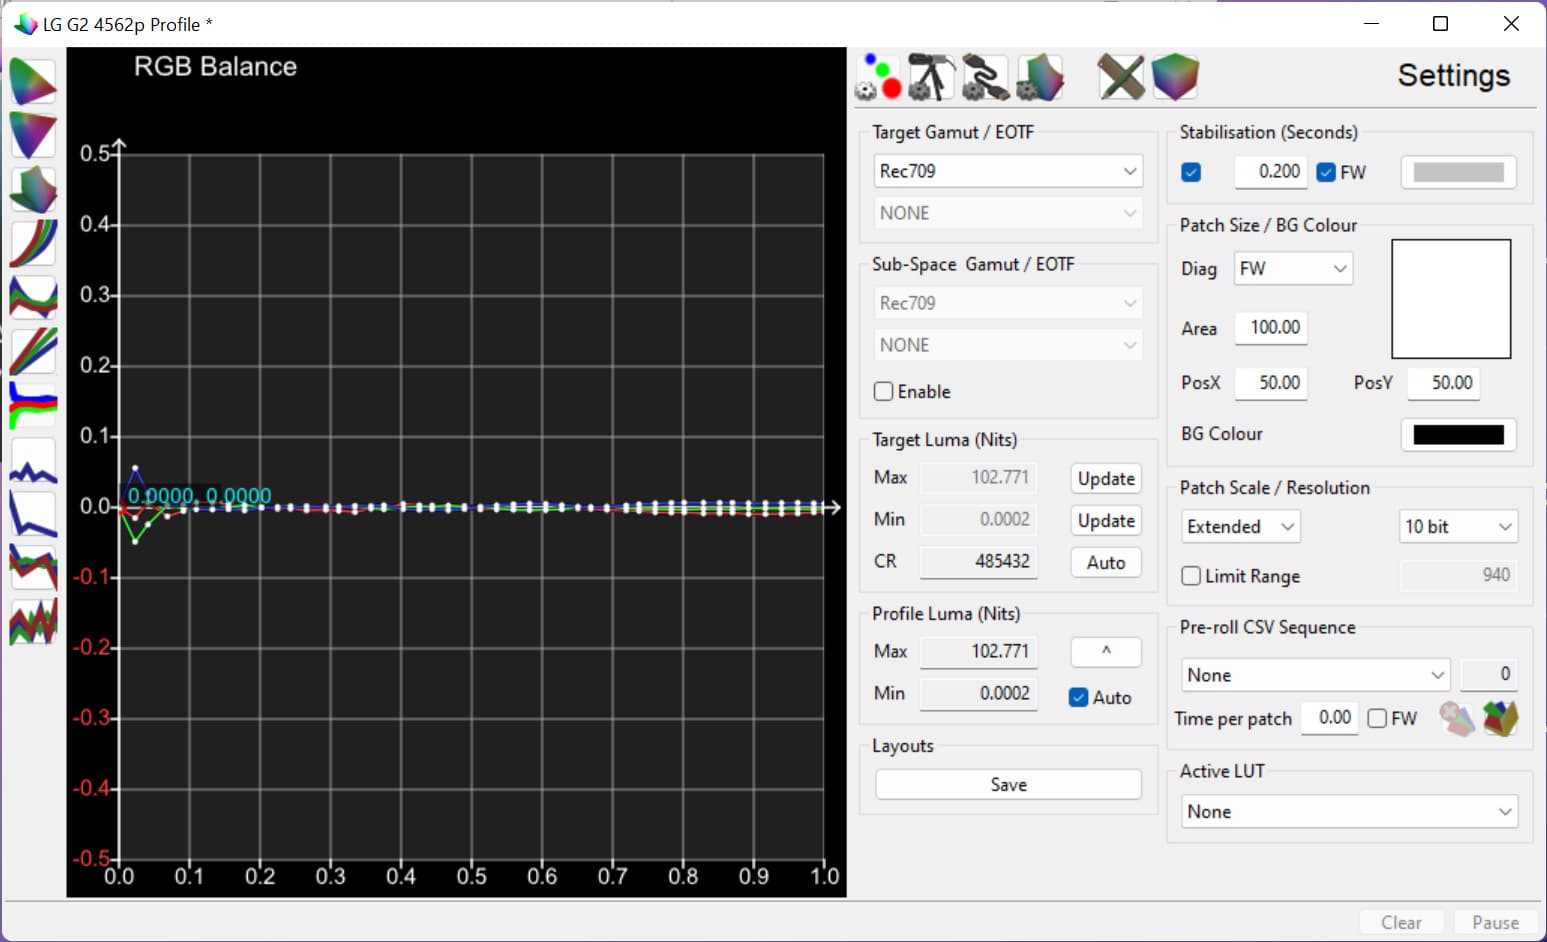Click Update next to Target Min

(1106, 520)
